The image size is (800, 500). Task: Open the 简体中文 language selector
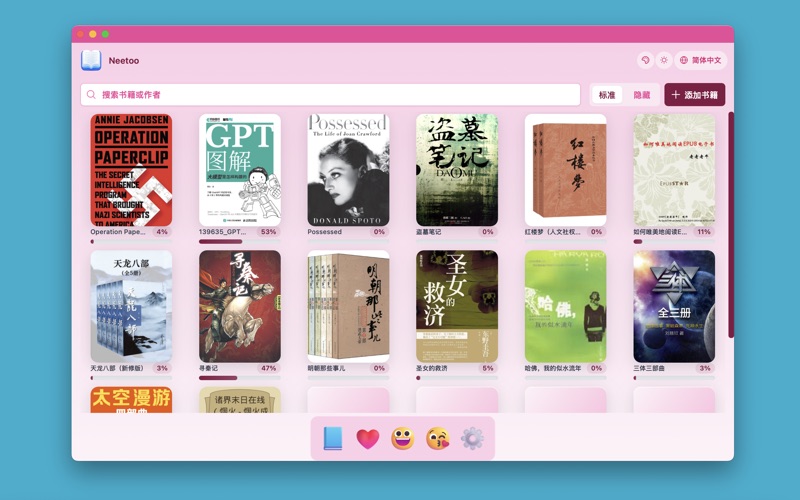(x=701, y=60)
